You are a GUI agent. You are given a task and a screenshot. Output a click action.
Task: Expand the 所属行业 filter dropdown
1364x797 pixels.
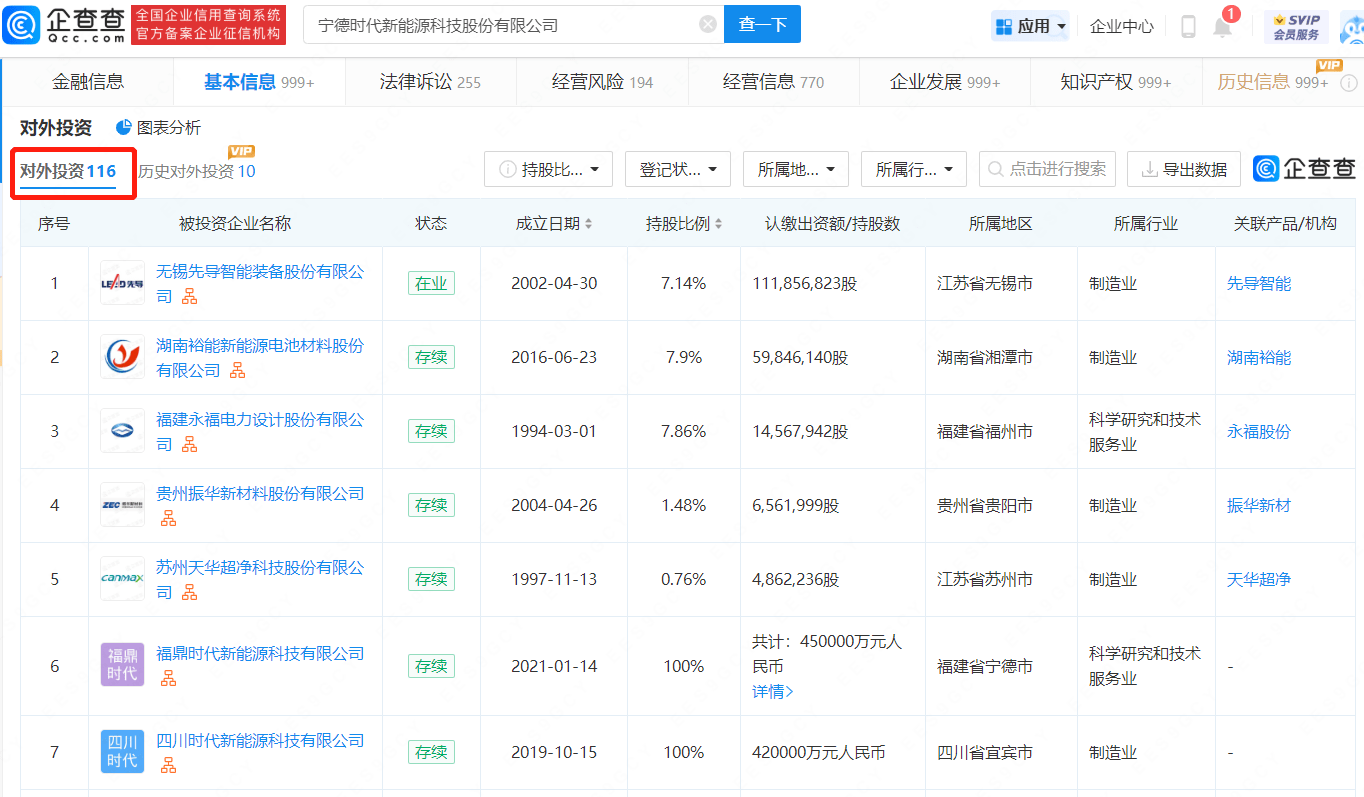coord(914,169)
